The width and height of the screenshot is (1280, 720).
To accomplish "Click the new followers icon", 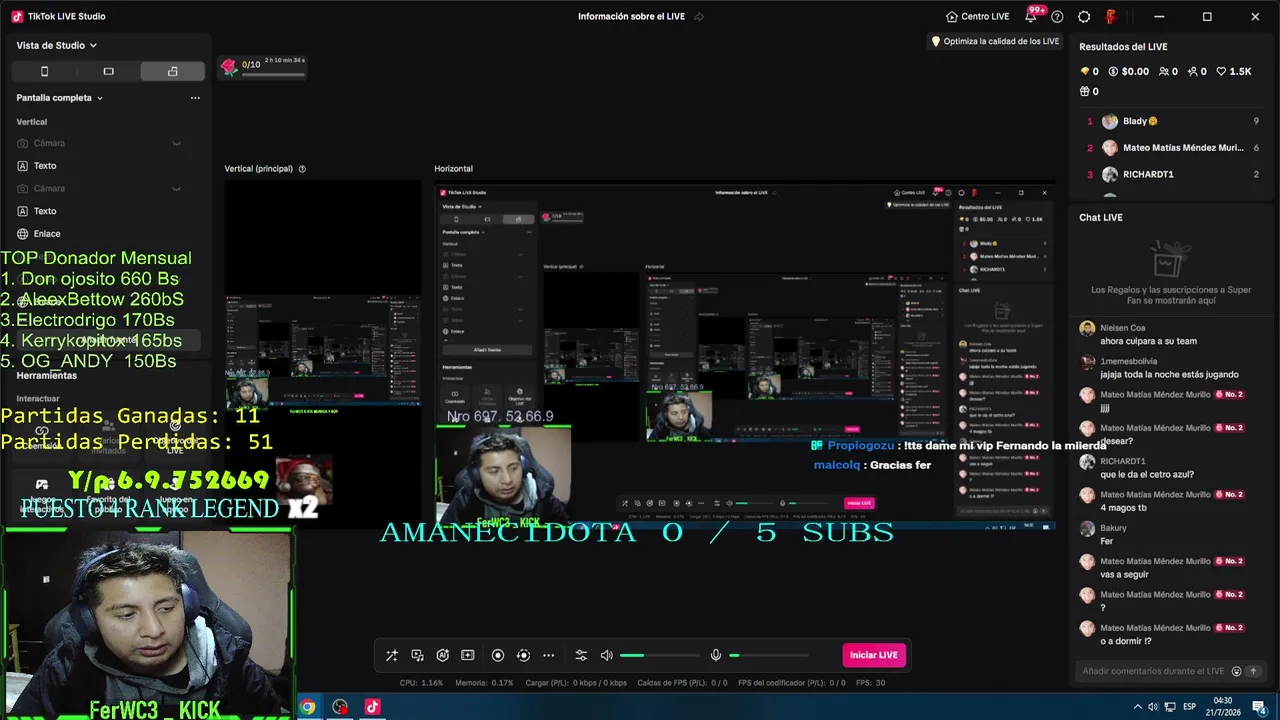I will point(1192,72).
